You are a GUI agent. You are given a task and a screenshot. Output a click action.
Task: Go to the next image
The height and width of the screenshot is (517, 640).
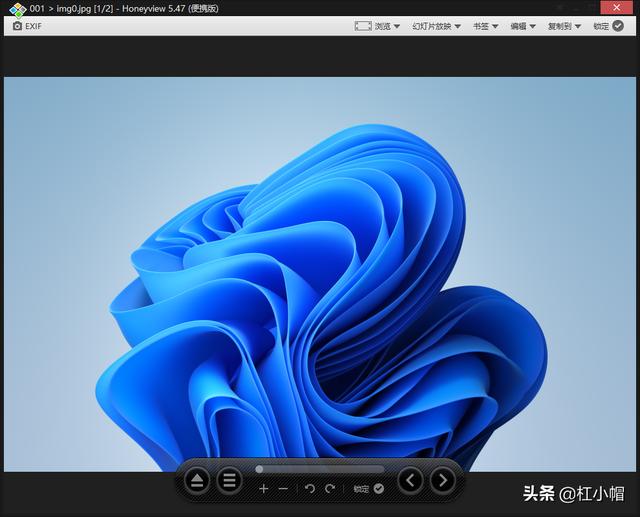pyautogui.click(x=443, y=480)
